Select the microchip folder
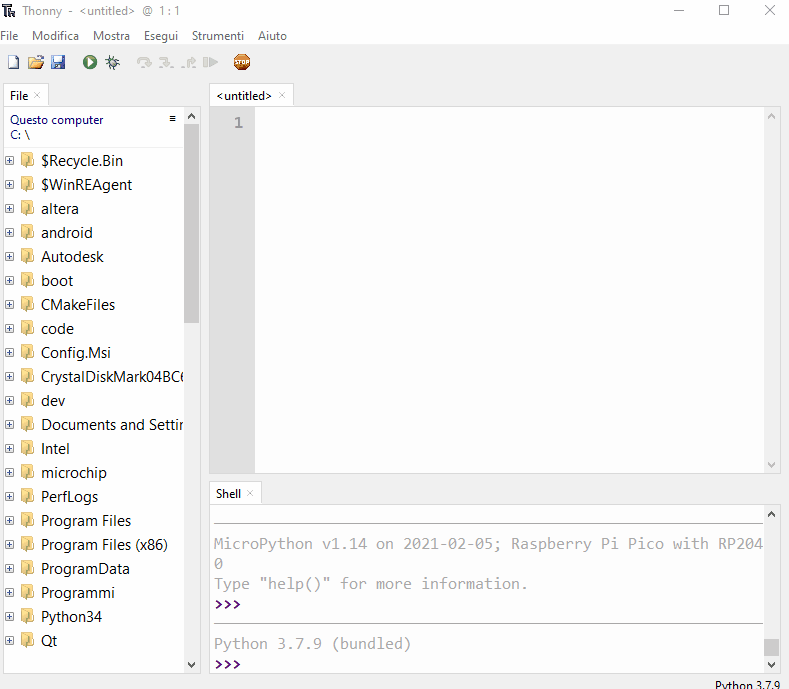This screenshot has height=689, width=789. (x=73, y=473)
